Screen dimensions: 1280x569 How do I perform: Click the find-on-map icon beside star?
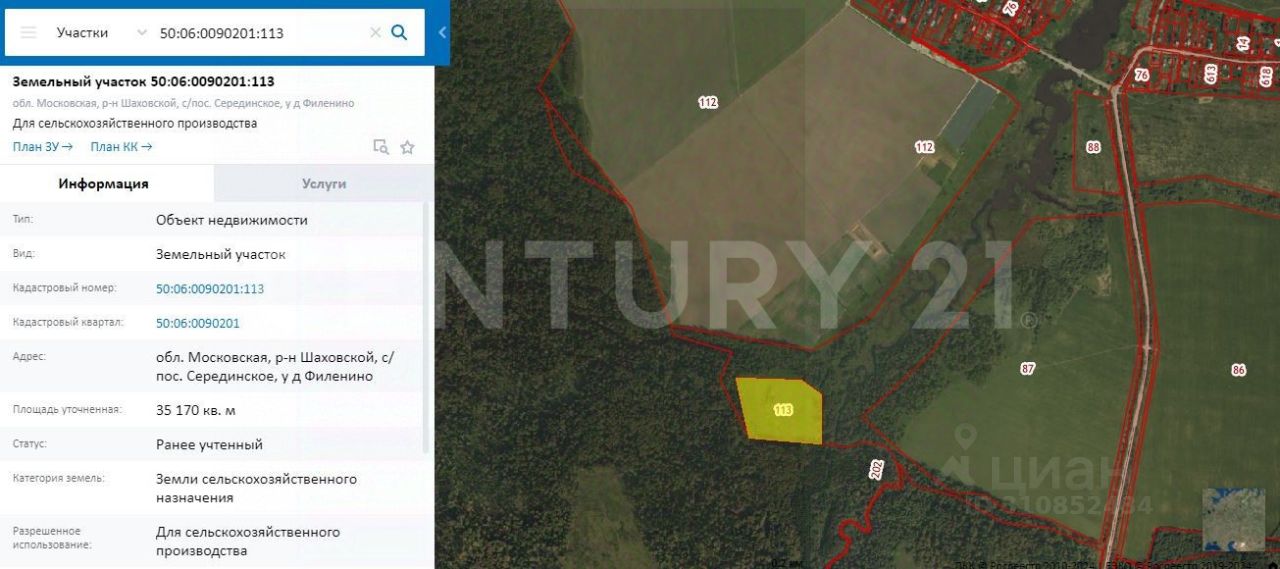tap(380, 147)
